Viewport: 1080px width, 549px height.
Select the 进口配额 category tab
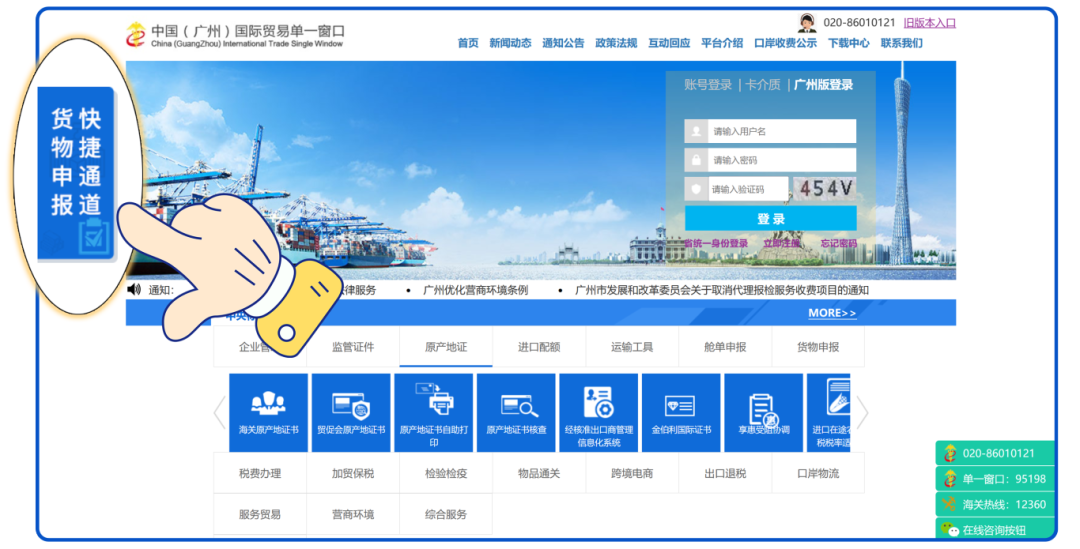[539, 347]
